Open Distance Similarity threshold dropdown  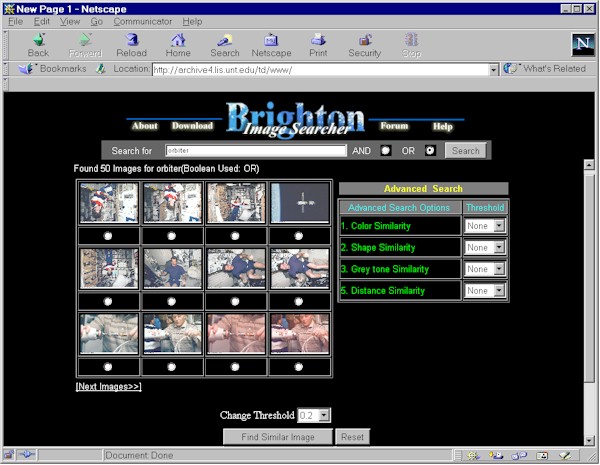485,291
